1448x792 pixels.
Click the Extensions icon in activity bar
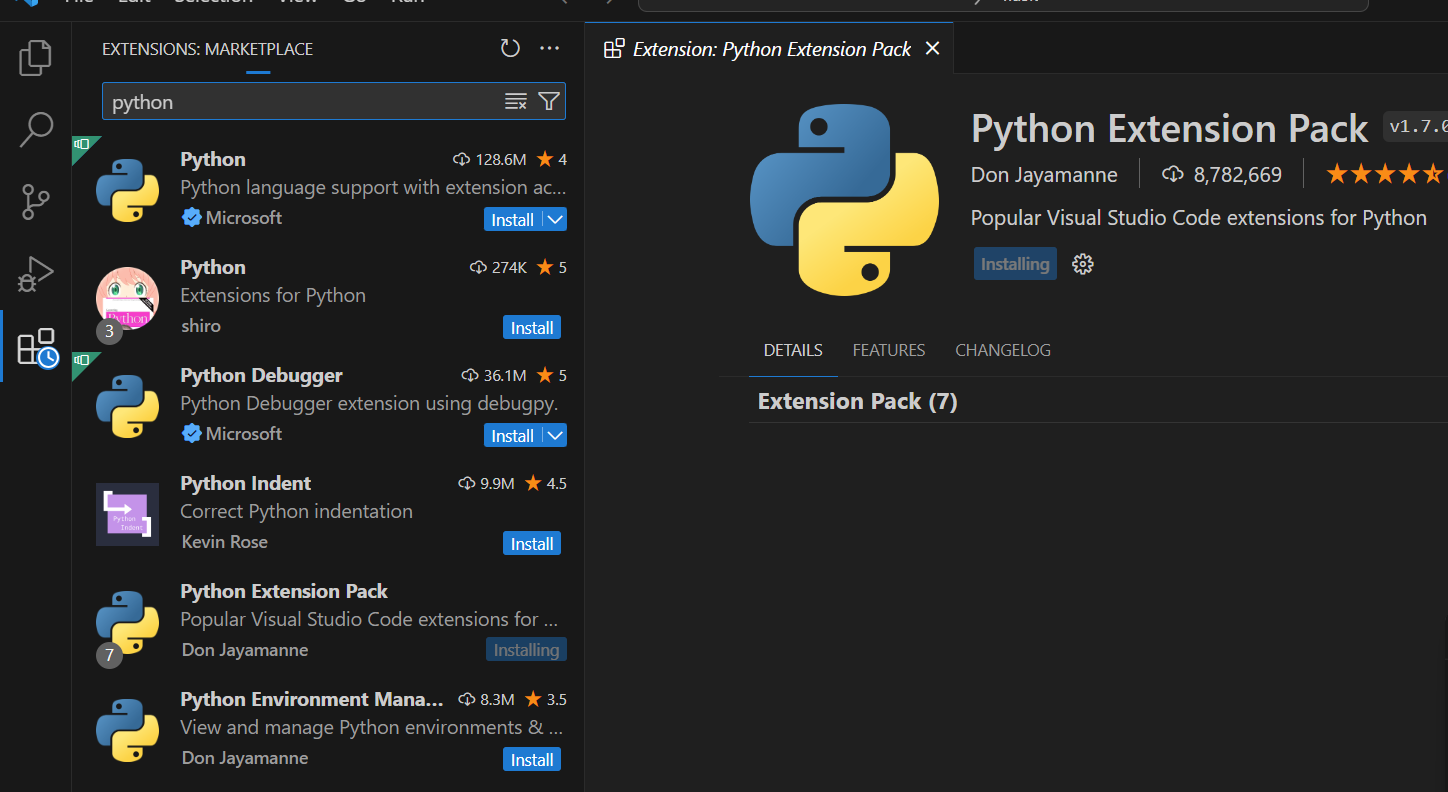(36, 347)
